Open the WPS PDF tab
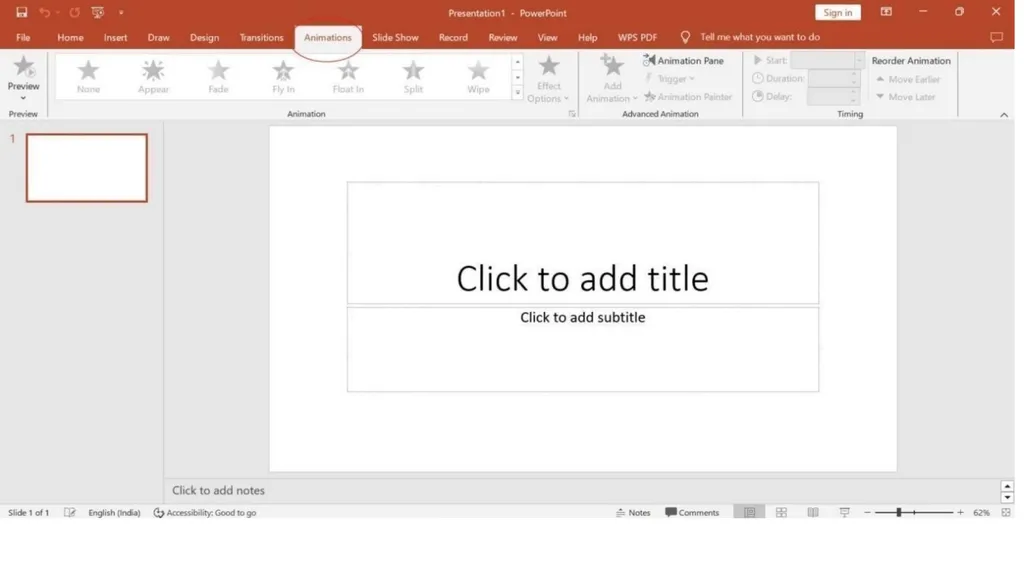This screenshot has width=1024, height=575. (637, 37)
